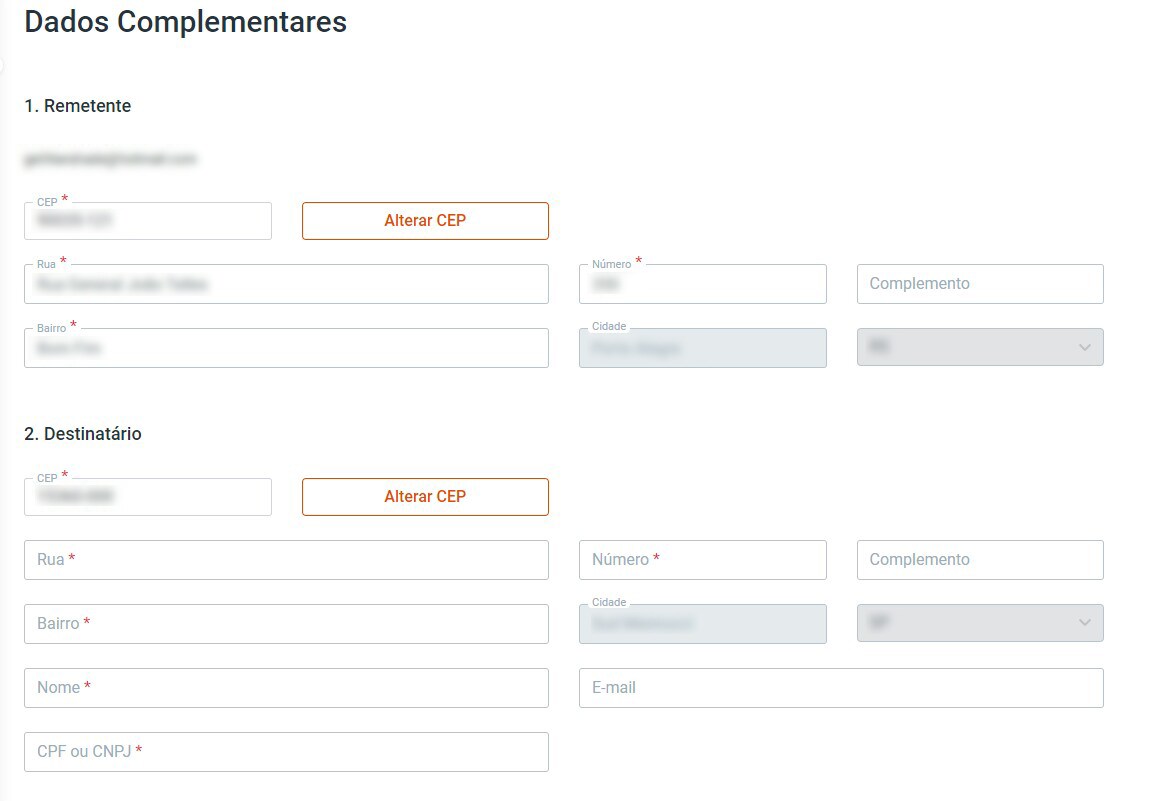Click the E-mail field

[x=841, y=688]
